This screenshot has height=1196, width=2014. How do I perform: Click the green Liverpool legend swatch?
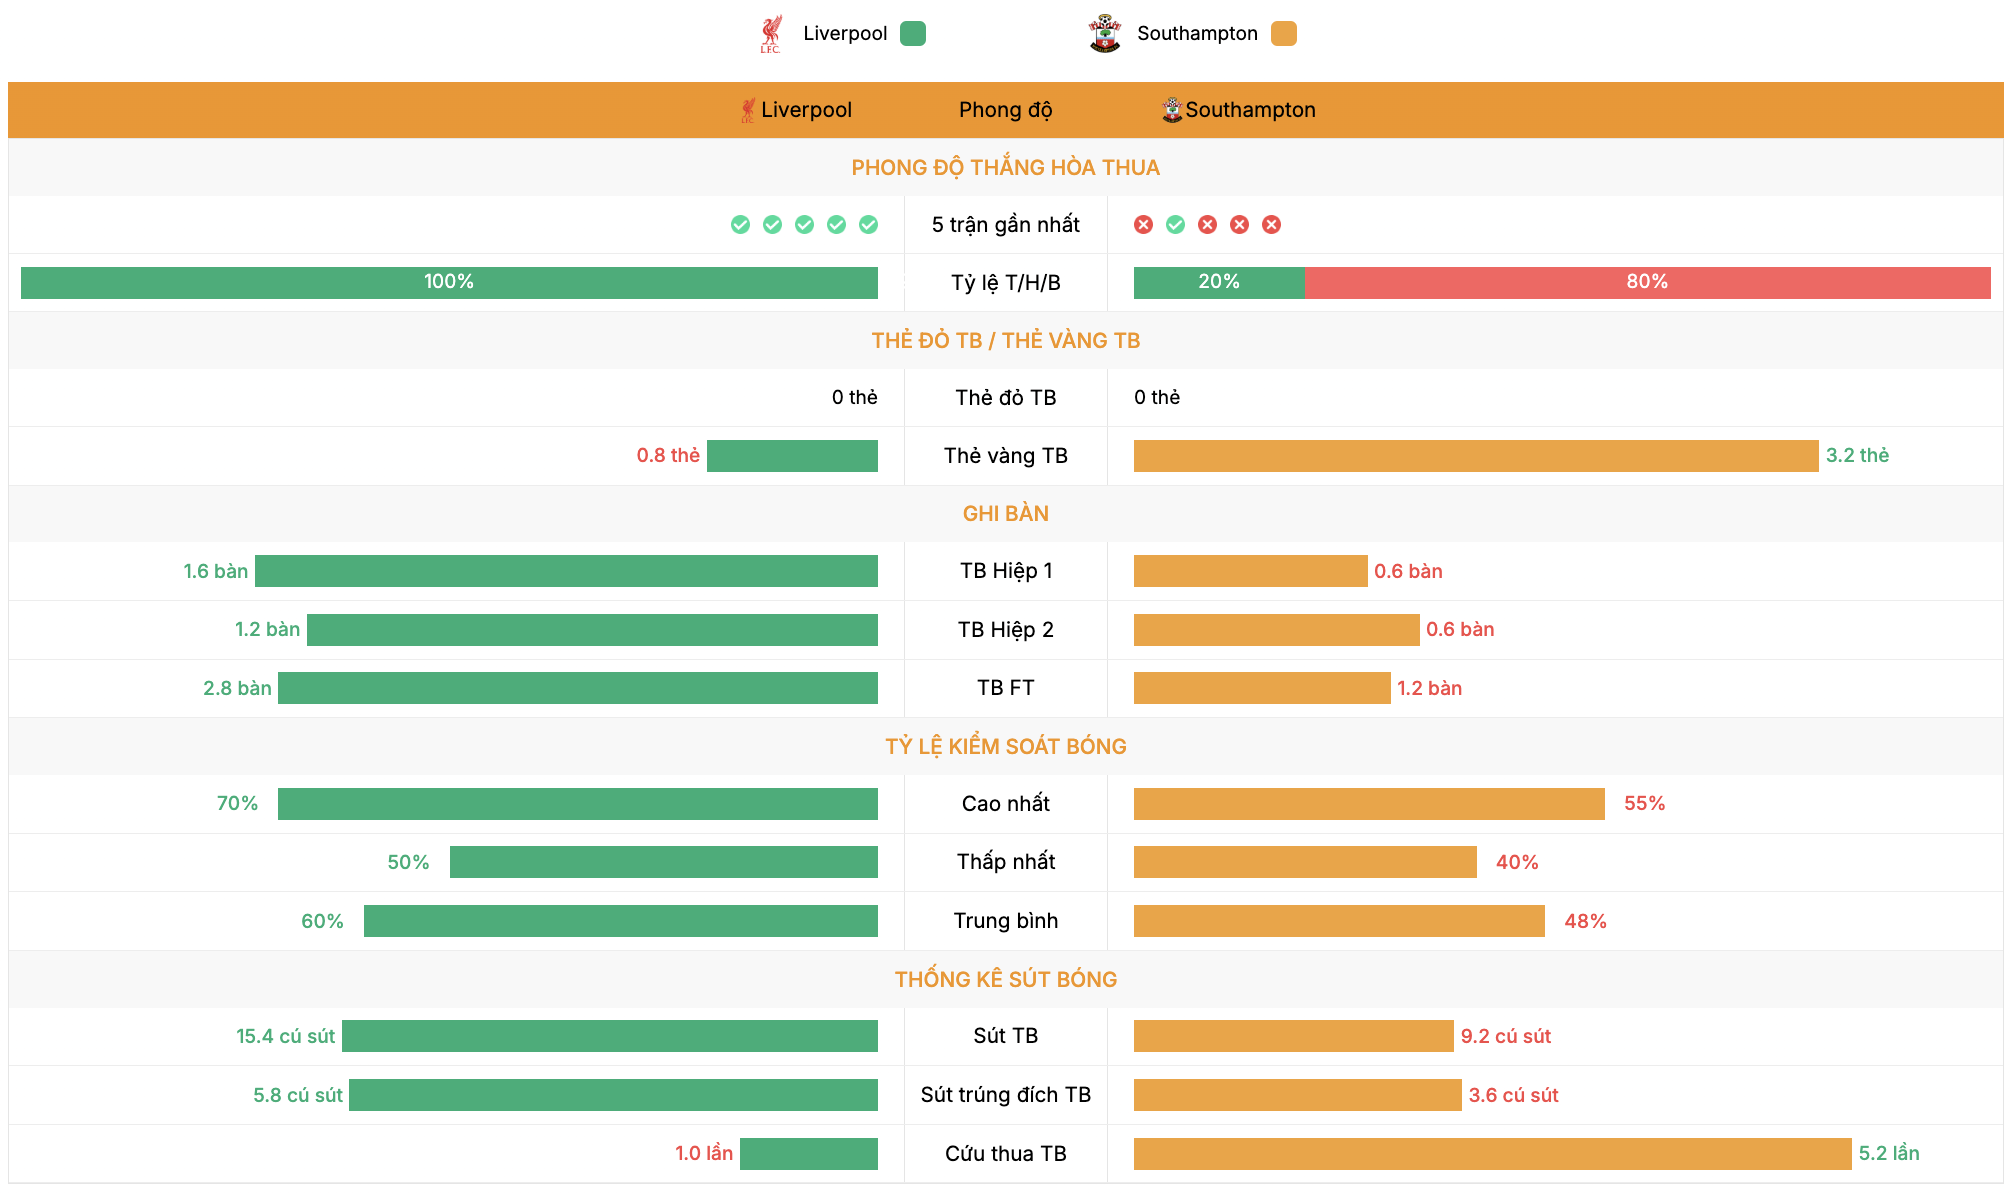point(913,34)
